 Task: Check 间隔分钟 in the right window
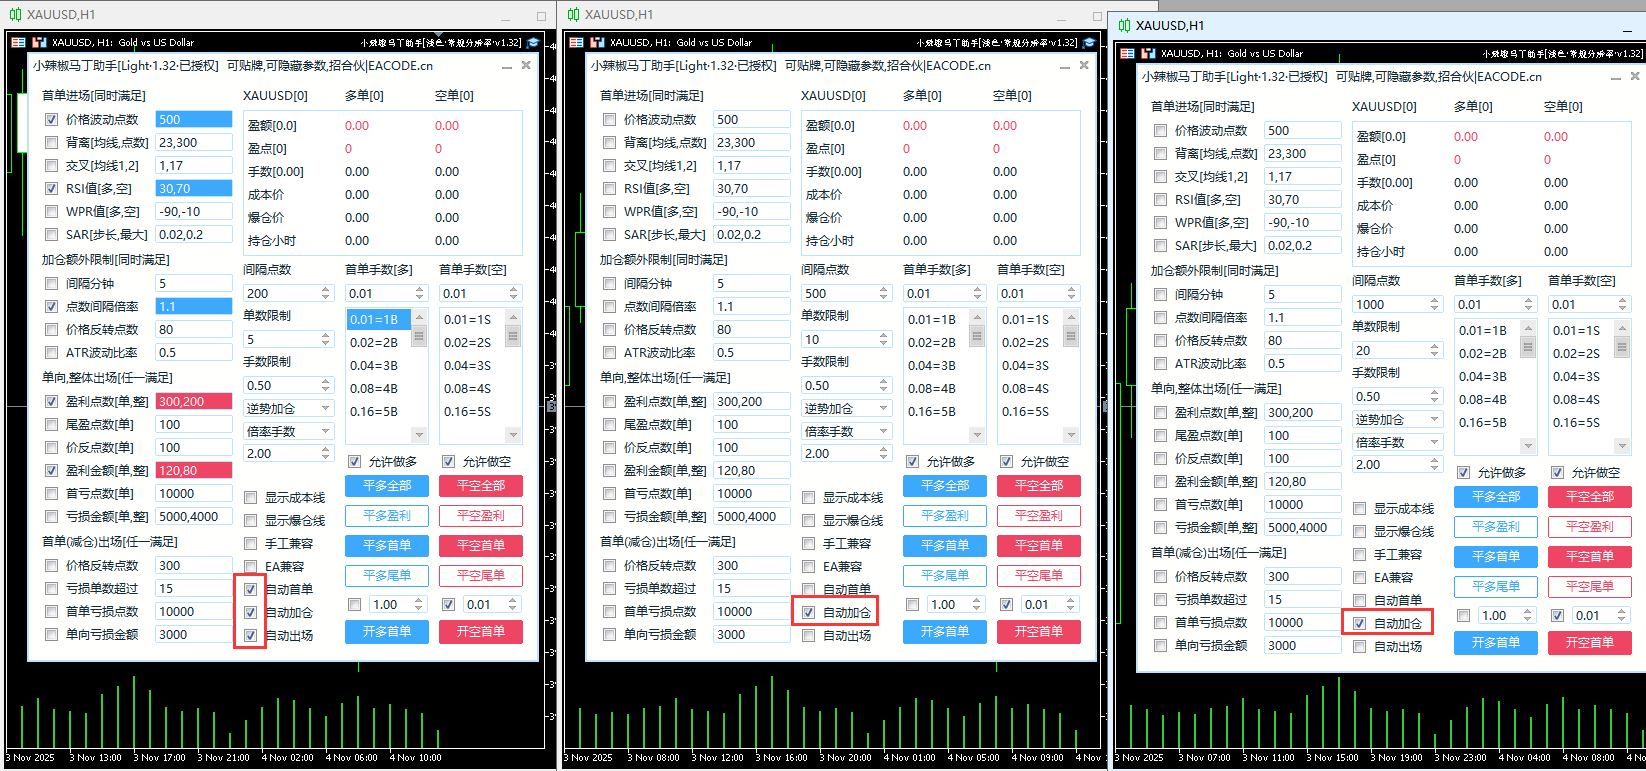click(1160, 295)
